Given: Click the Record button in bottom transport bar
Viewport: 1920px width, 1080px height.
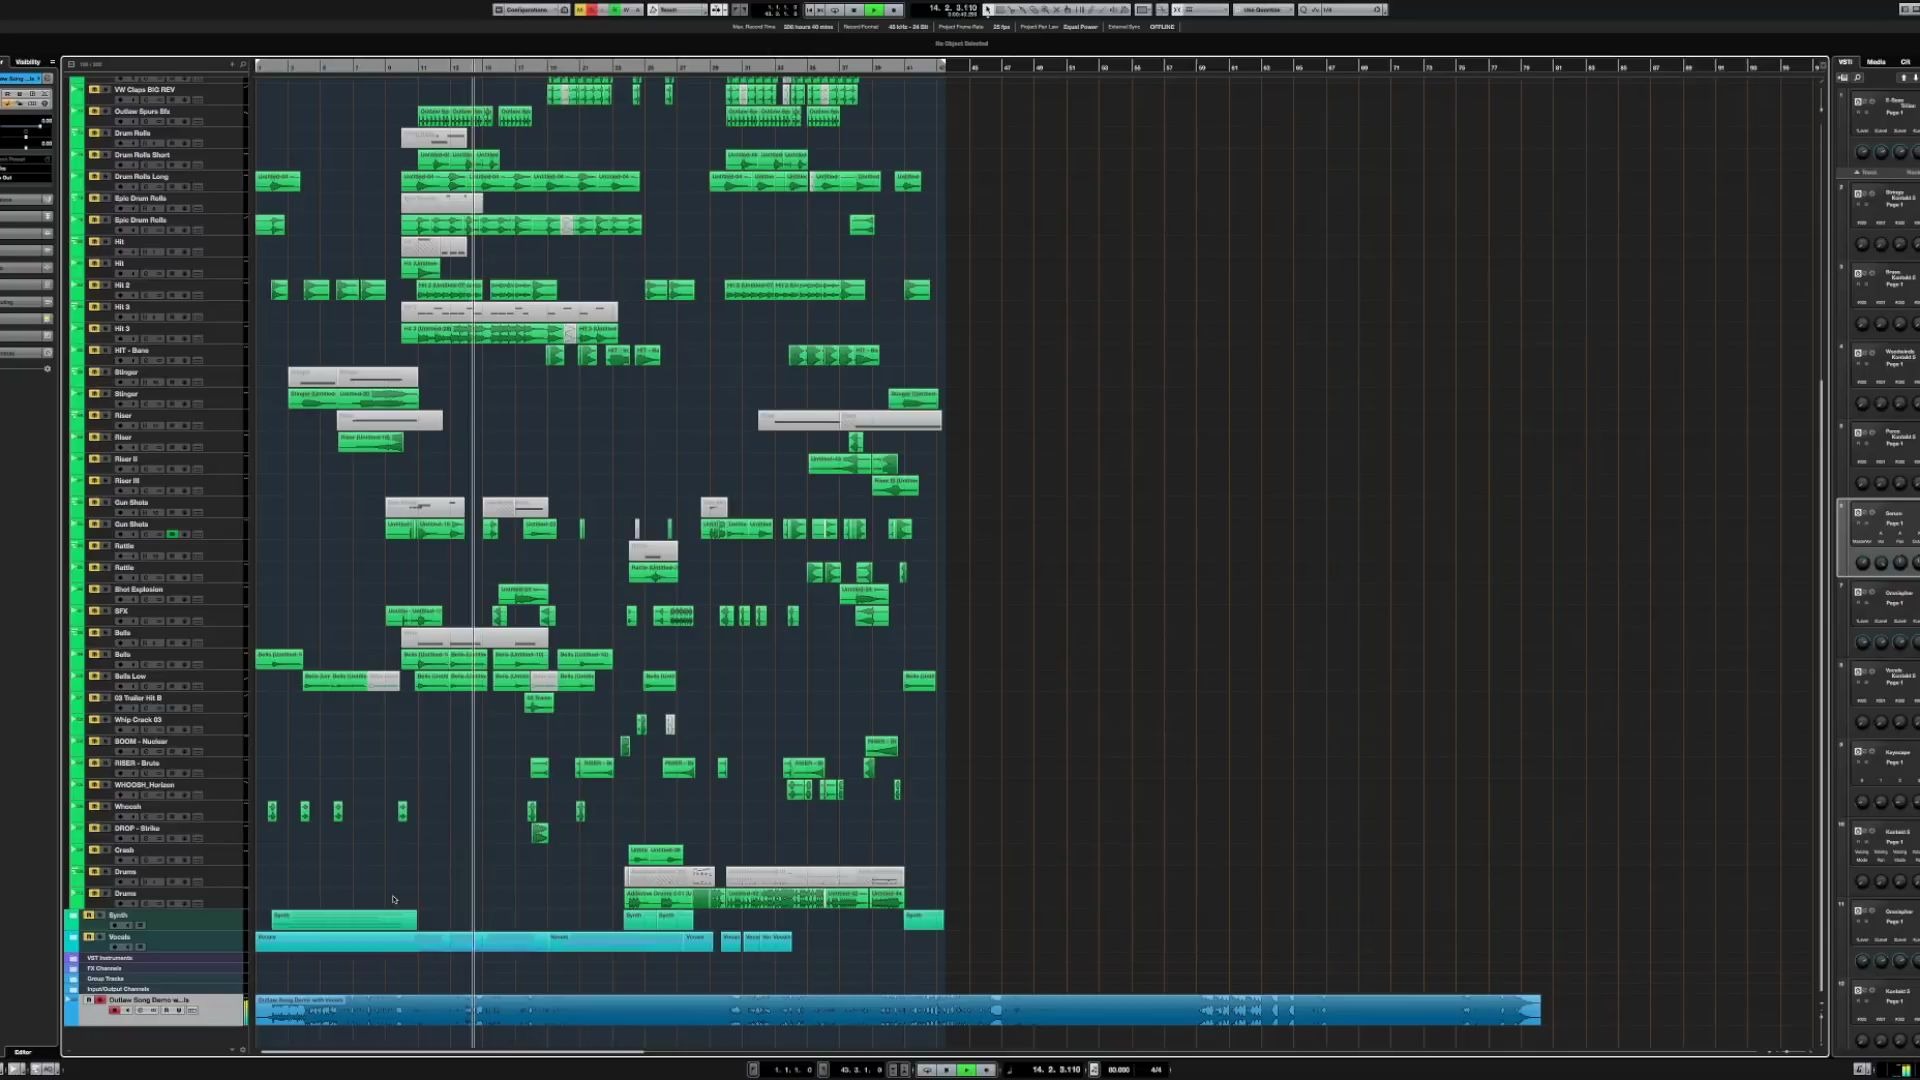Looking at the screenshot, I should coord(986,1070).
